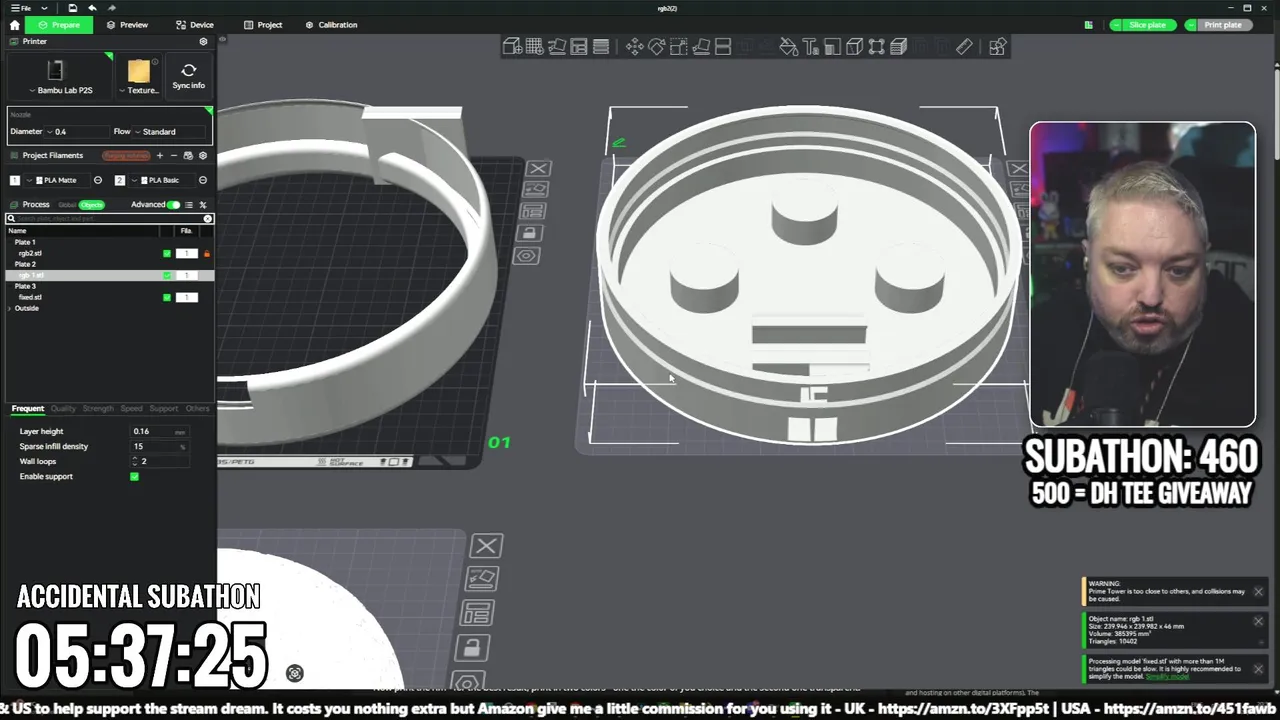Select the Scale tool icon
This screenshot has height=720, width=1280.
point(679,46)
